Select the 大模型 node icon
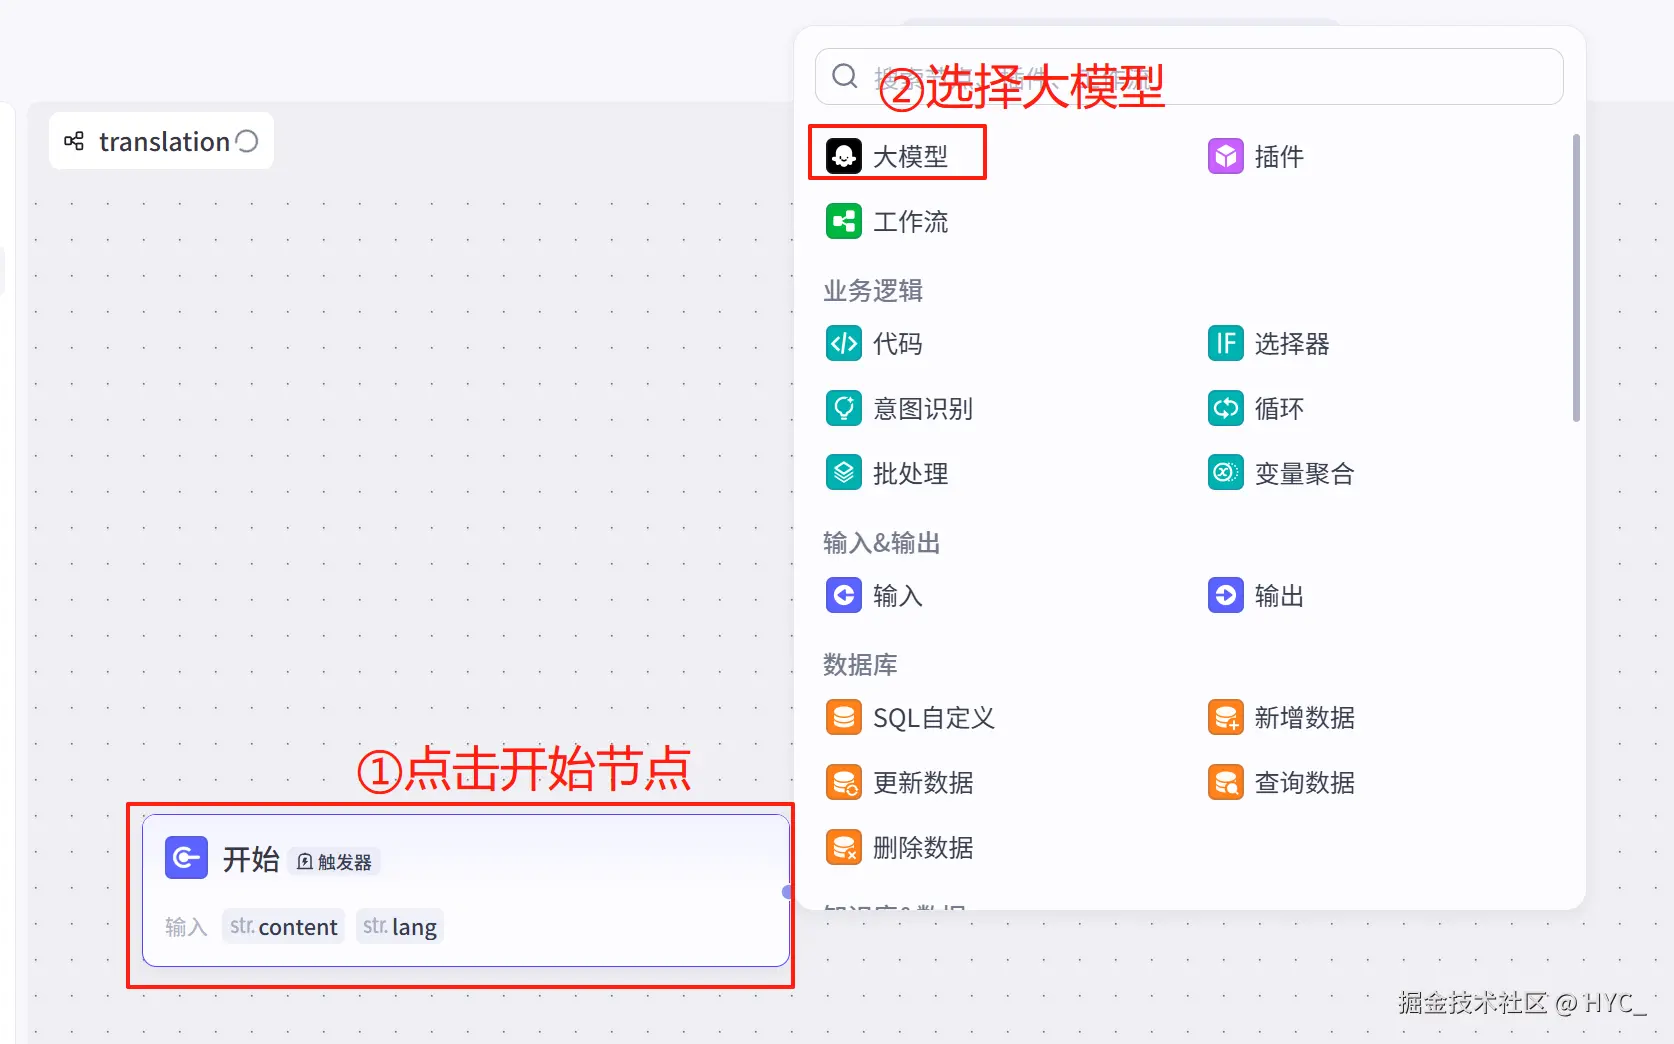1674x1044 pixels. [844, 156]
